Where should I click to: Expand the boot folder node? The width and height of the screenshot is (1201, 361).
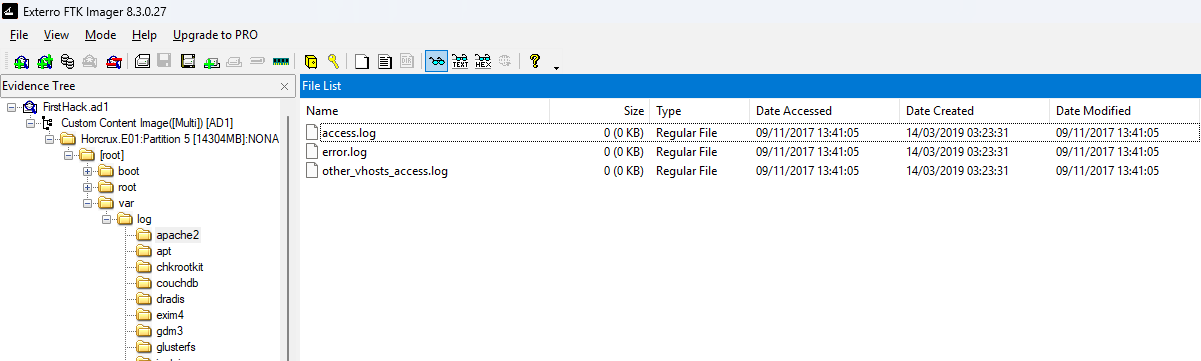pos(87,171)
